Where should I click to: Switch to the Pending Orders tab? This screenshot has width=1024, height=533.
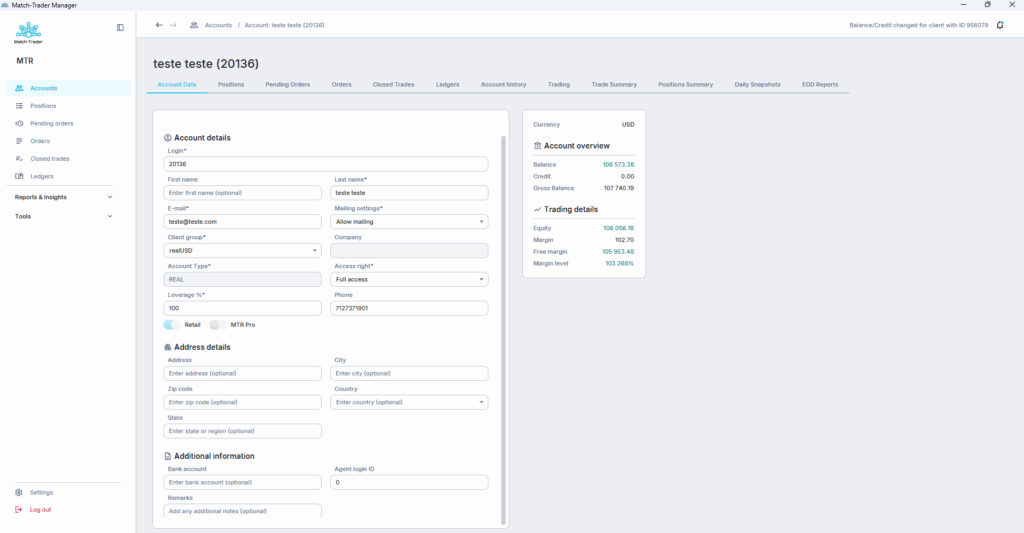coord(287,85)
